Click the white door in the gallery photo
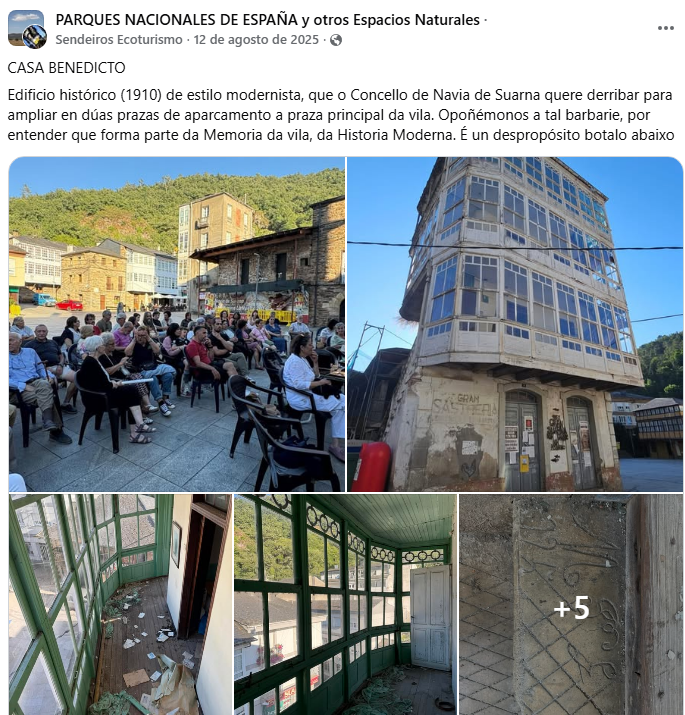Screen dimensions: 685x715 point(431,618)
